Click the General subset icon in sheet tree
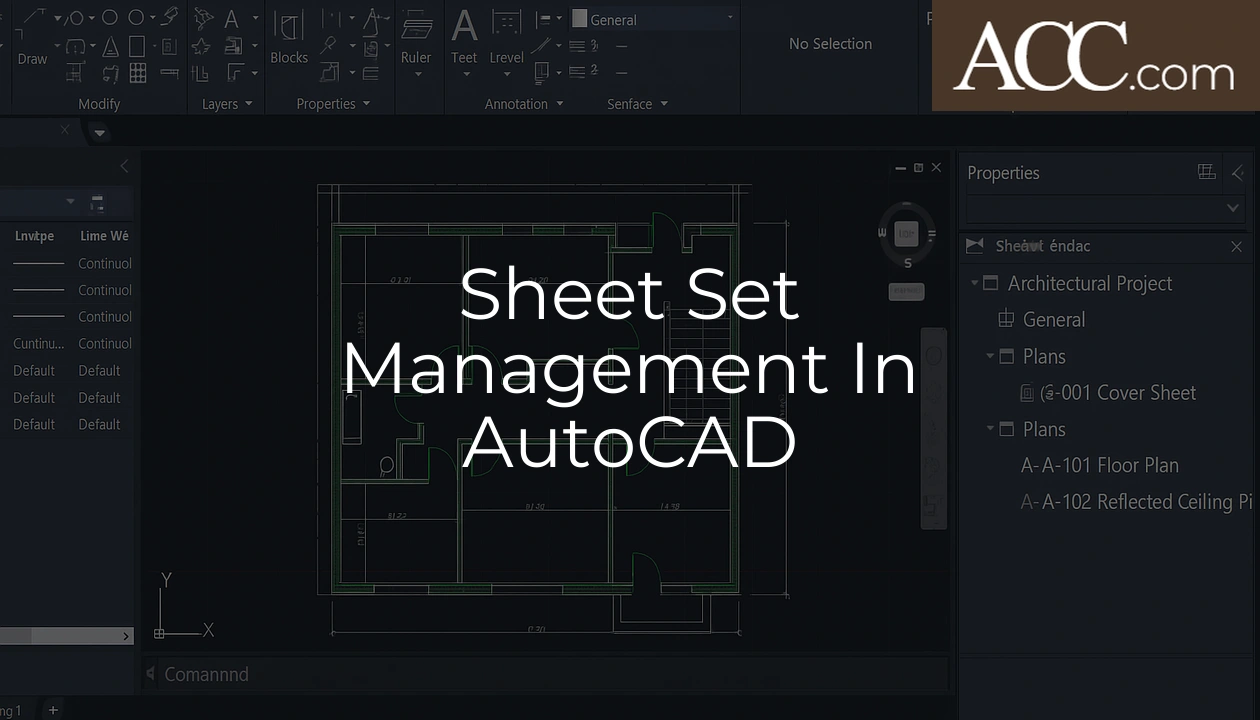1260x720 pixels. (1006, 320)
